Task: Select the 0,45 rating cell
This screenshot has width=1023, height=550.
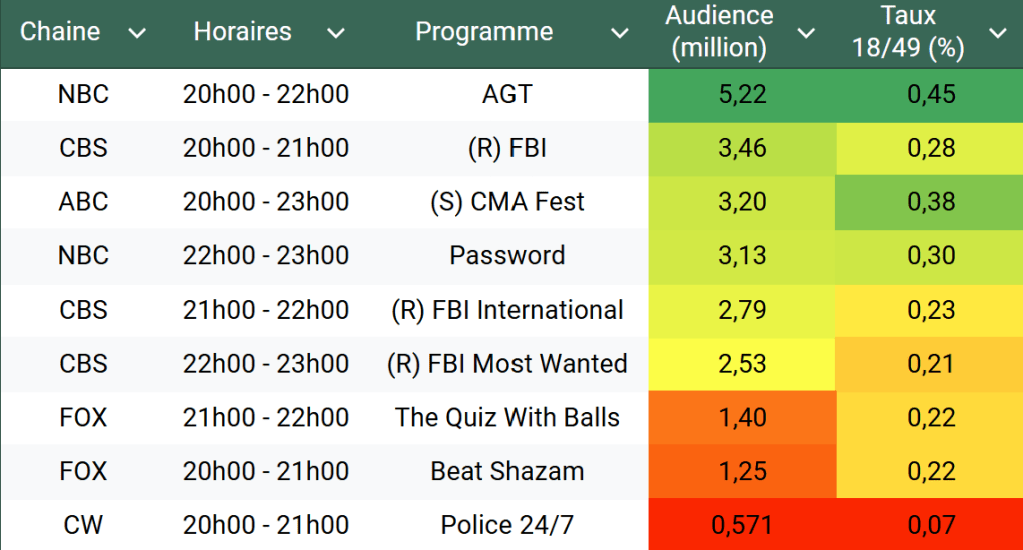Action: [x=931, y=95]
